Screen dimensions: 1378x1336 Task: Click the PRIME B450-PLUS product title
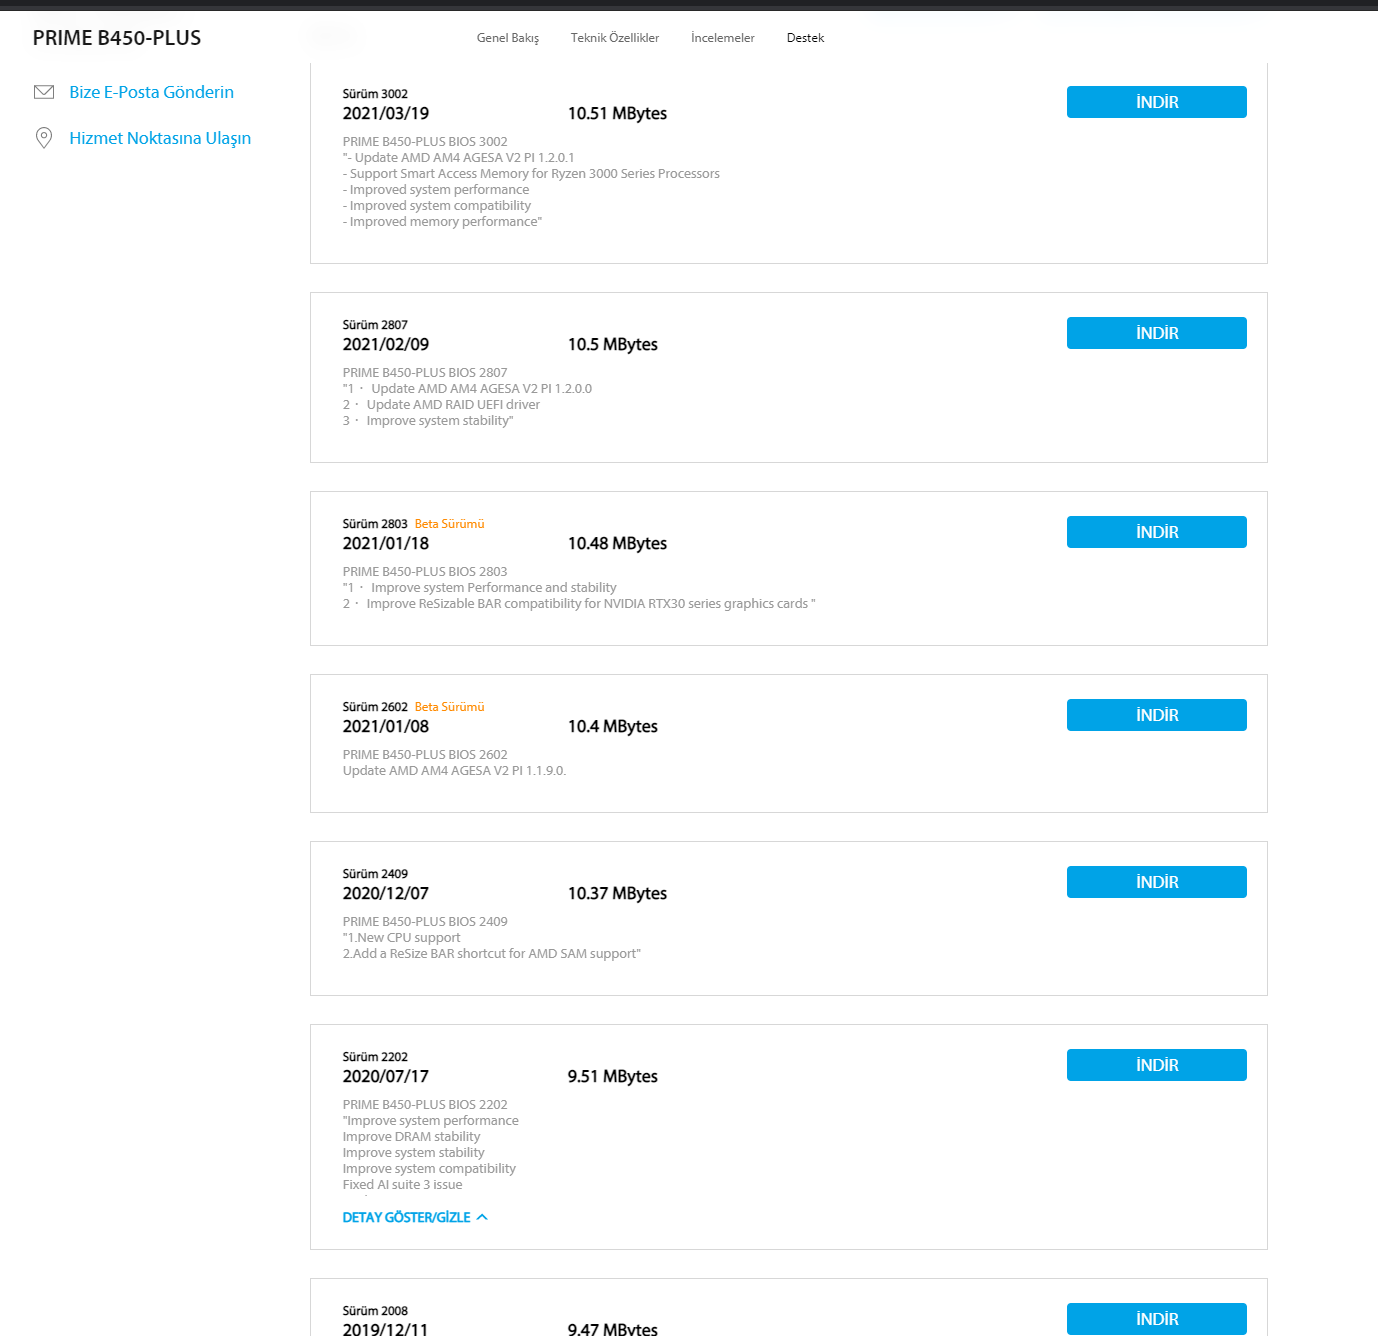(x=117, y=38)
